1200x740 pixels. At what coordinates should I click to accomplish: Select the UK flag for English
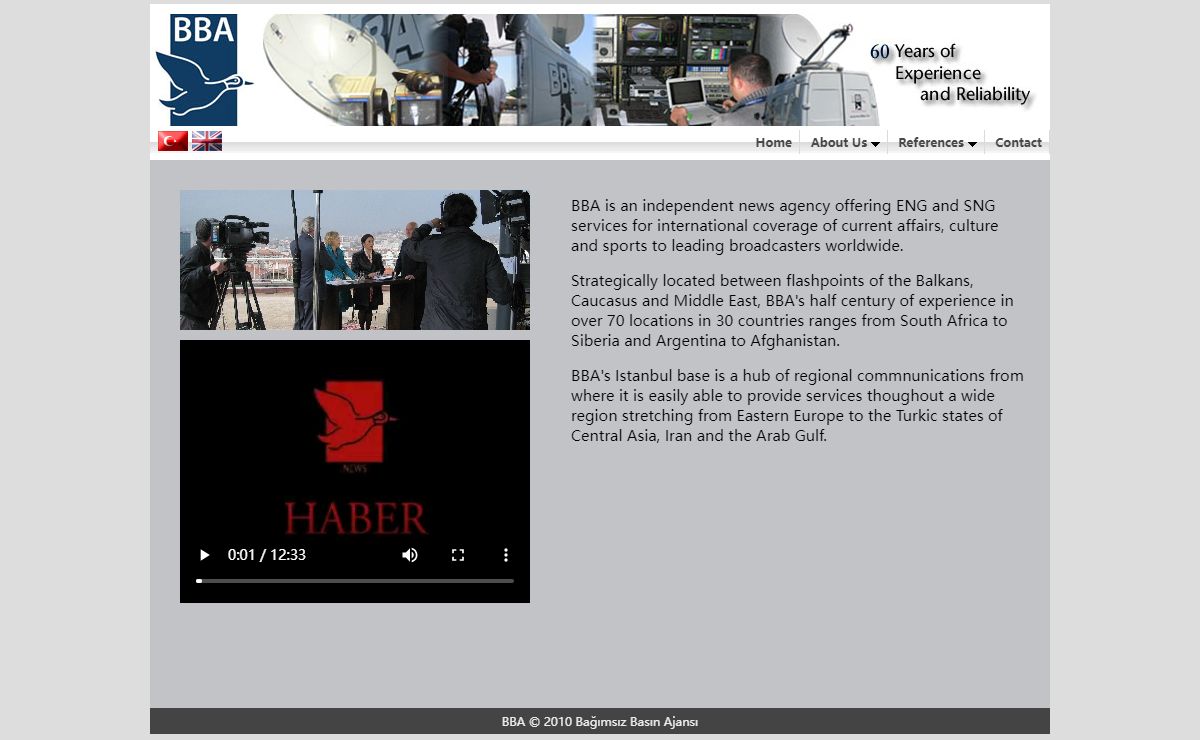coord(207,141)
